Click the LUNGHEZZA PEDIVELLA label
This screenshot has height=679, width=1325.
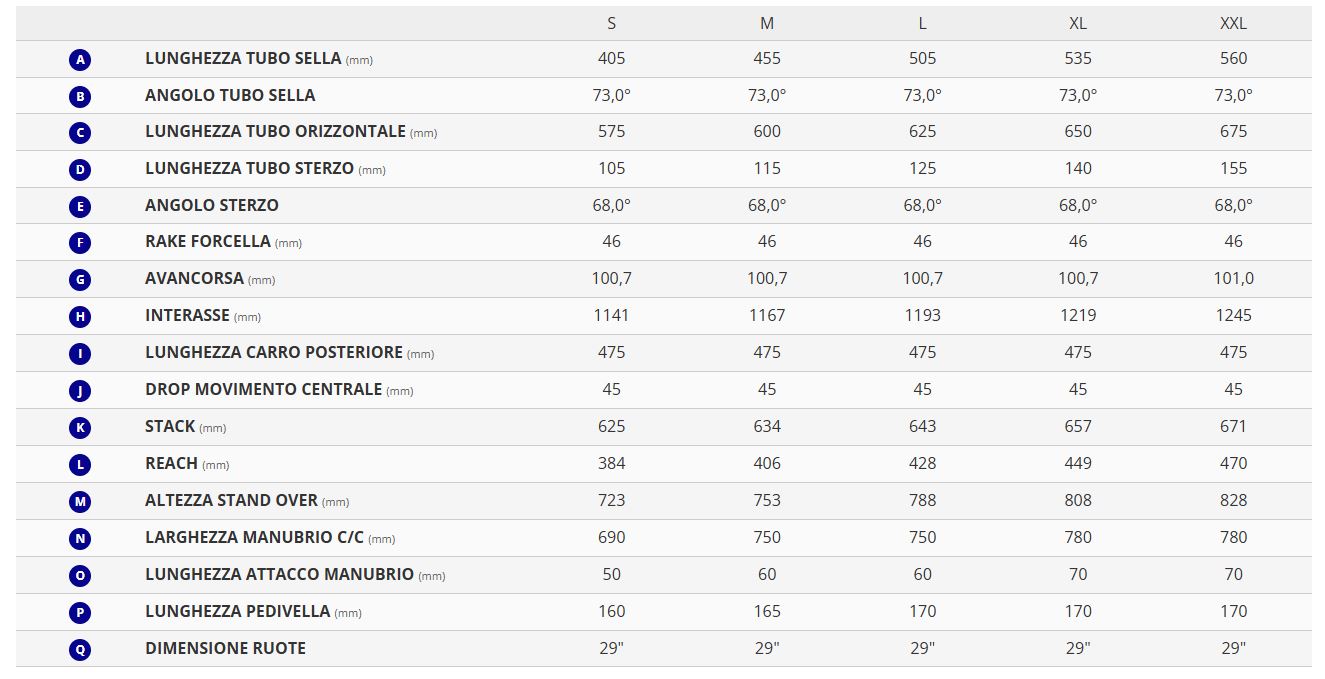coord(238,611)
